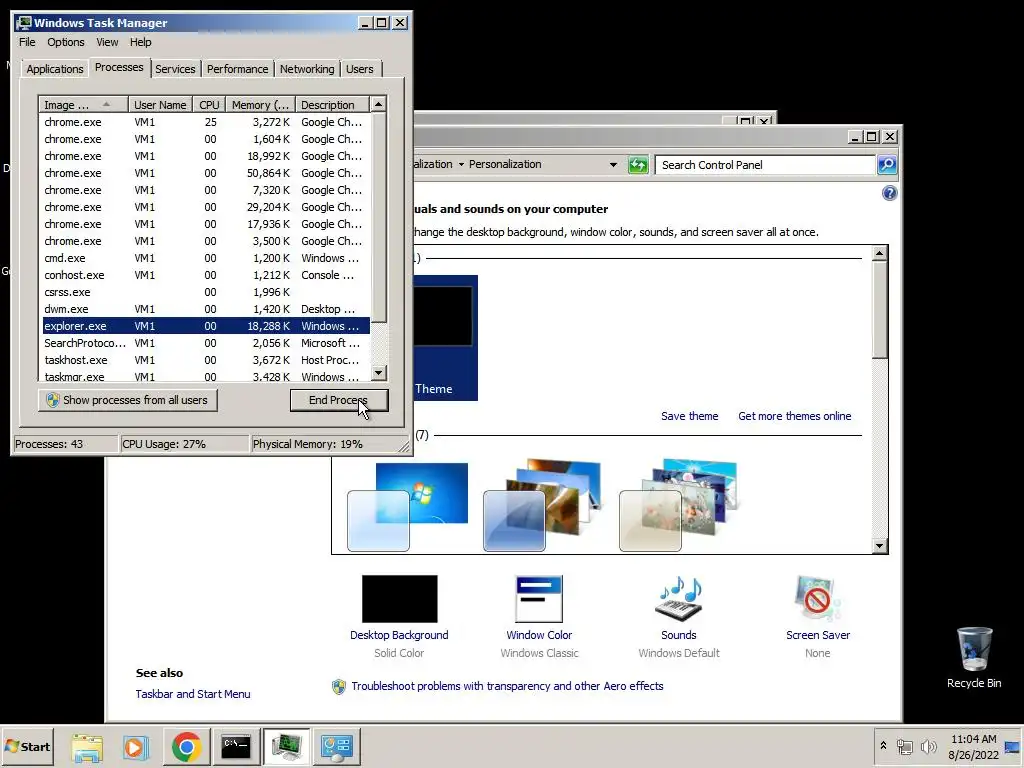
Task: Click Get more themes online link
Action: [795, 416]
